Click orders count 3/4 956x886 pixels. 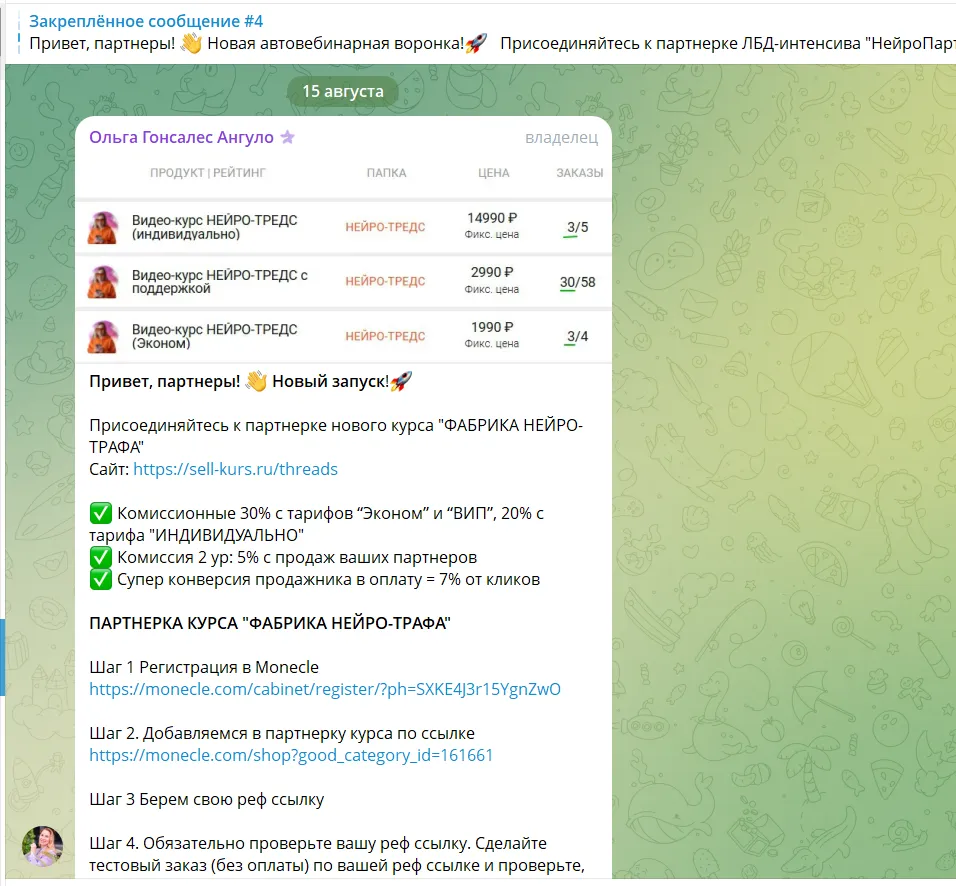(x=577, y=337)
